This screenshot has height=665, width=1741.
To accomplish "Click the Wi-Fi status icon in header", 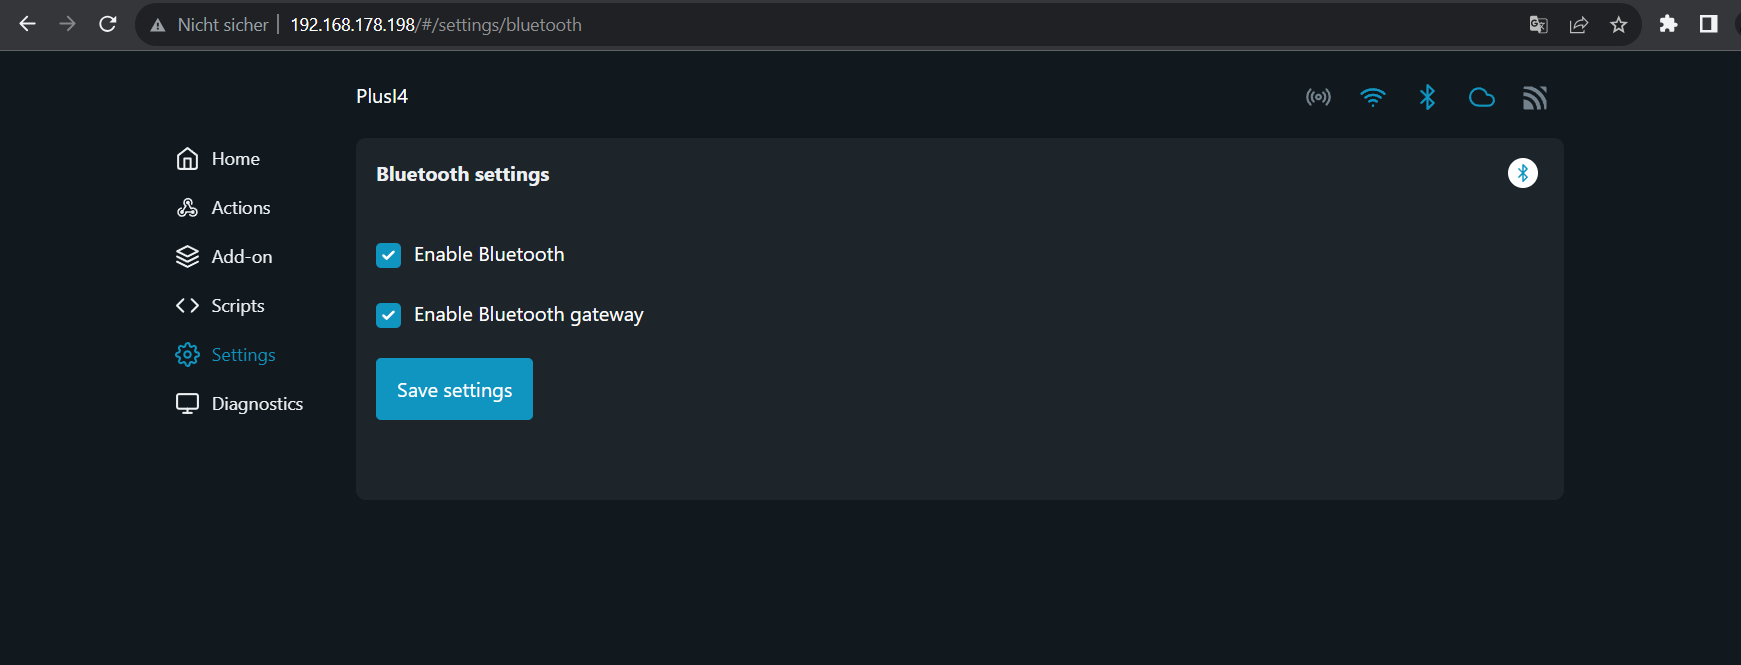I will tap(1373, 97).
